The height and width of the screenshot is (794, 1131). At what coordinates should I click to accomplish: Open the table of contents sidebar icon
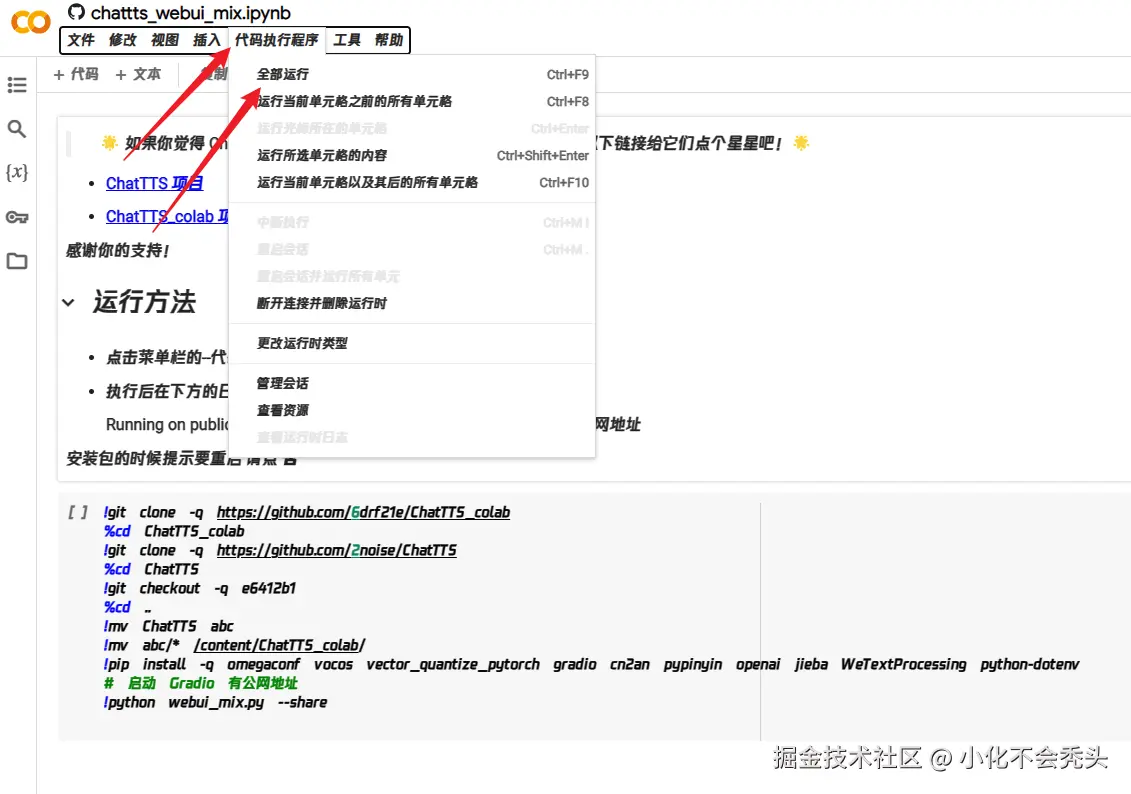pos(17,85)
